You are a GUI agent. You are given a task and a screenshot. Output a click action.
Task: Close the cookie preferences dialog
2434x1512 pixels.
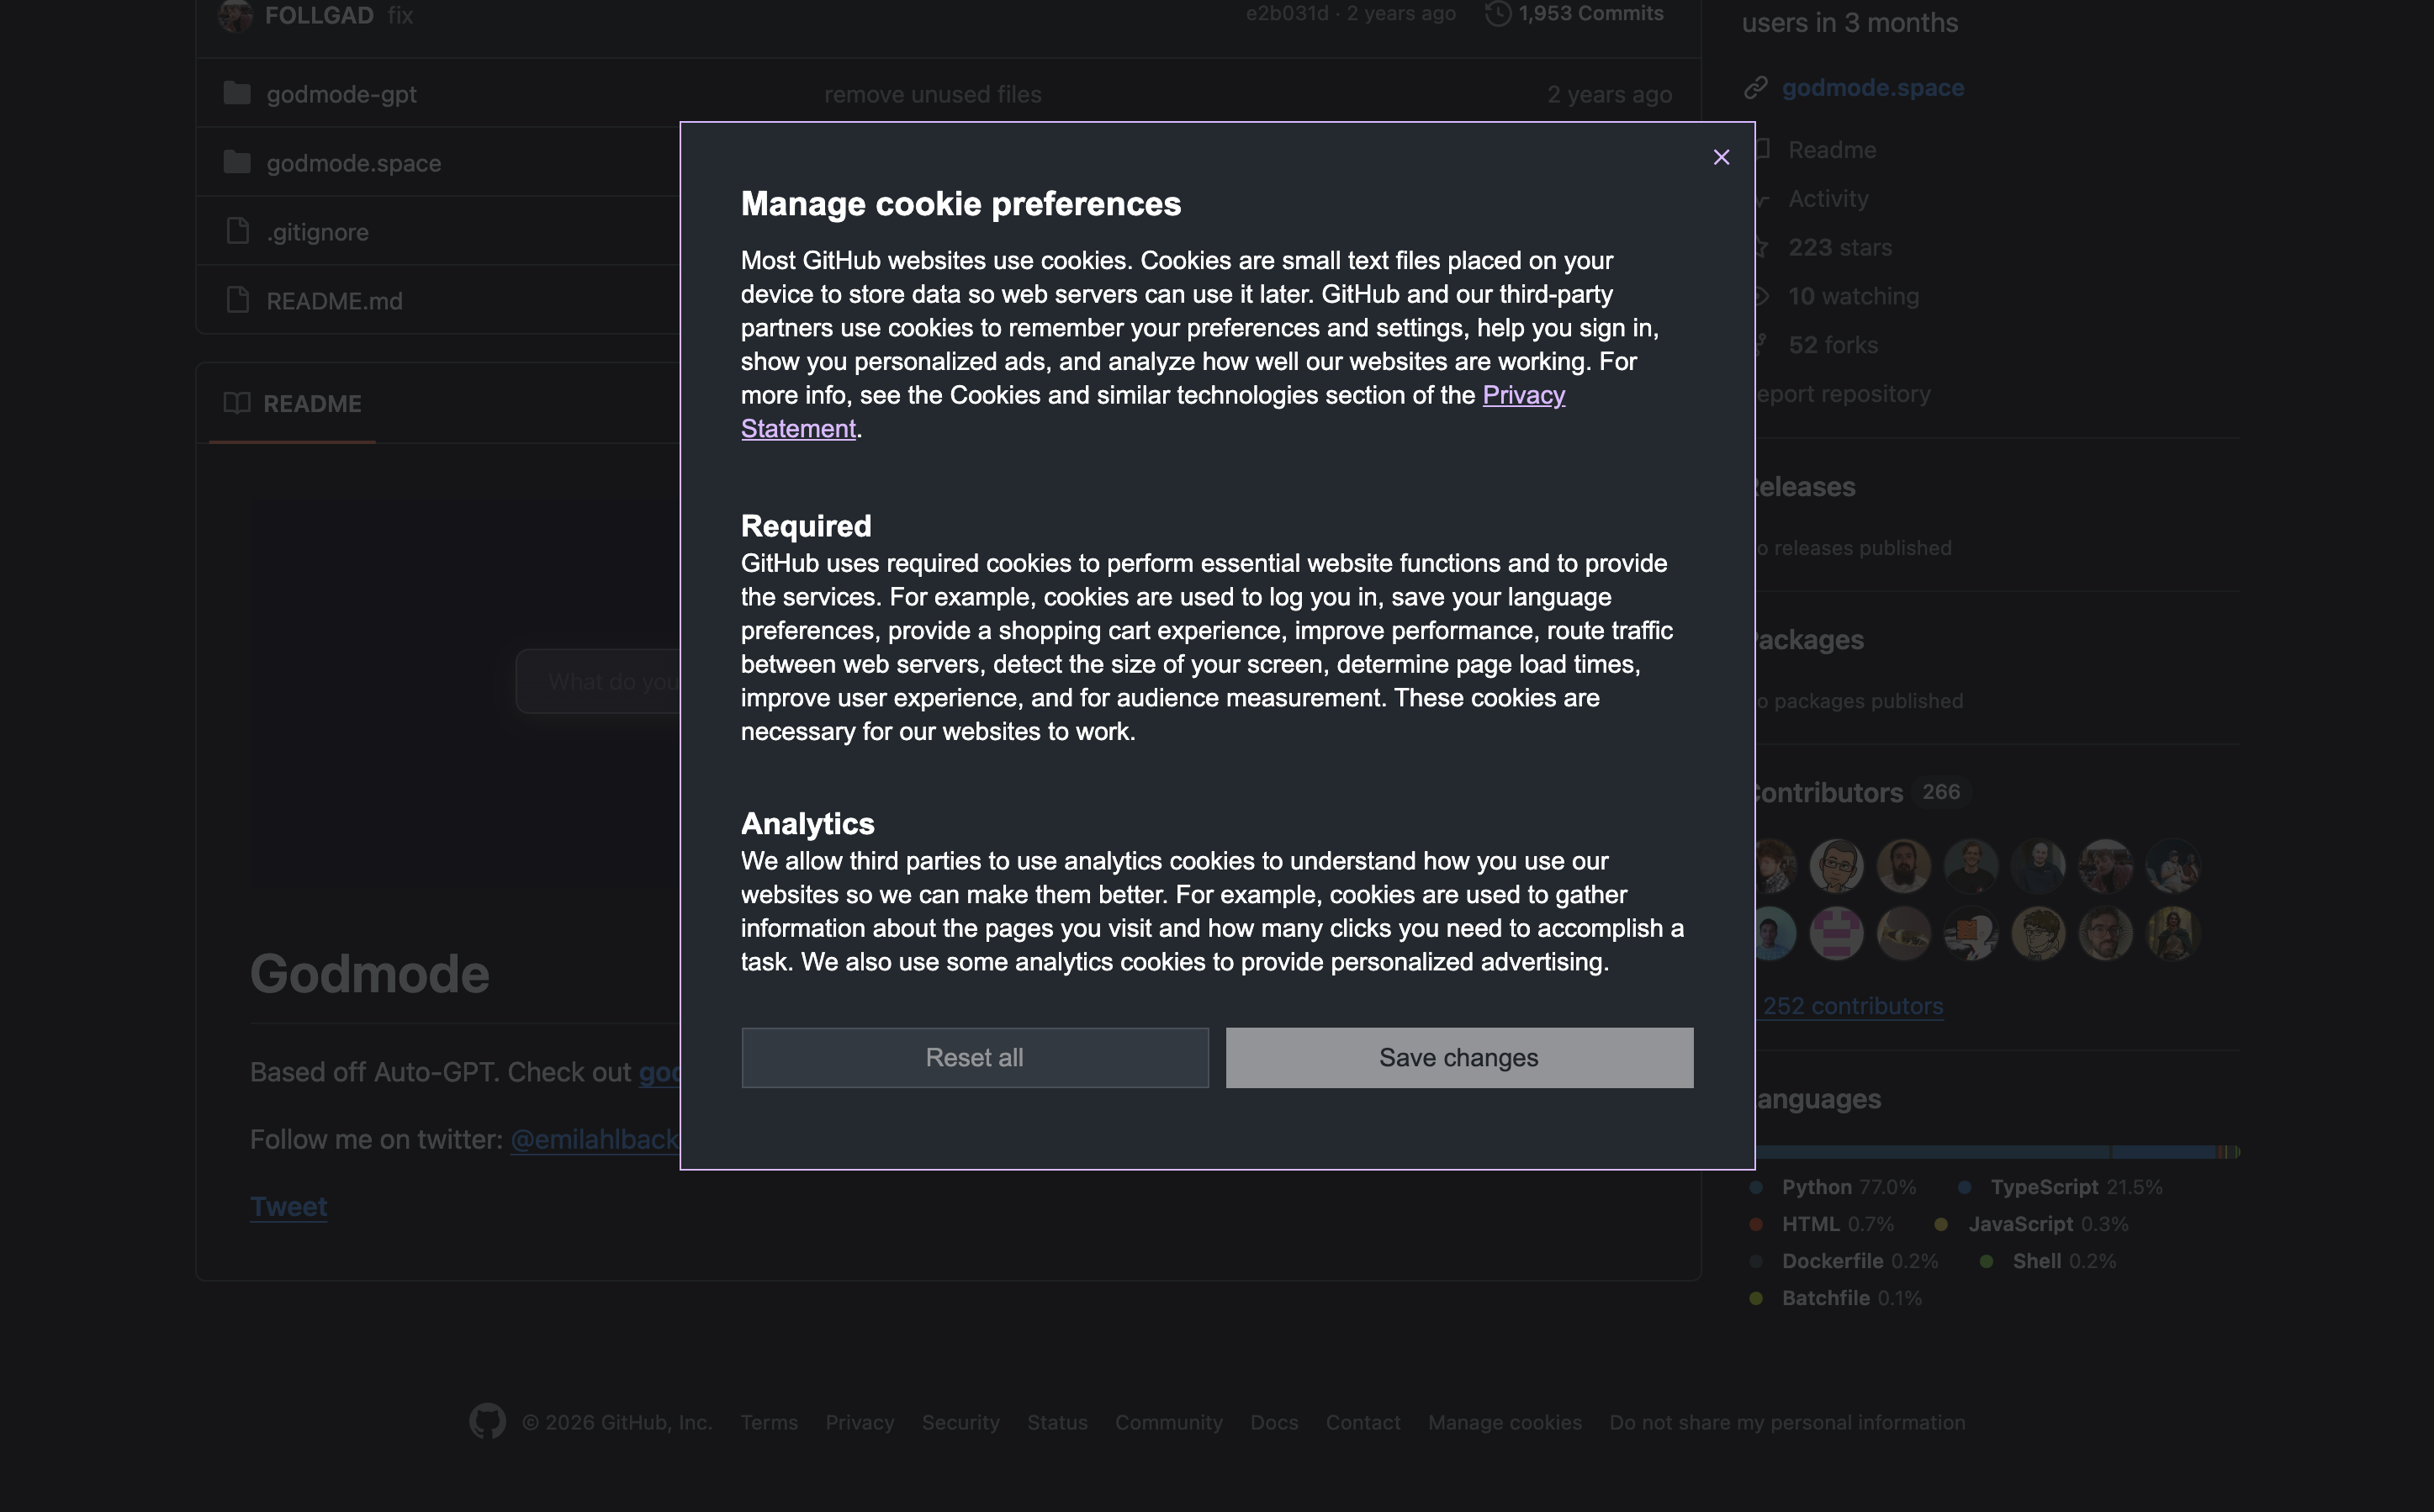(1720, 157)
